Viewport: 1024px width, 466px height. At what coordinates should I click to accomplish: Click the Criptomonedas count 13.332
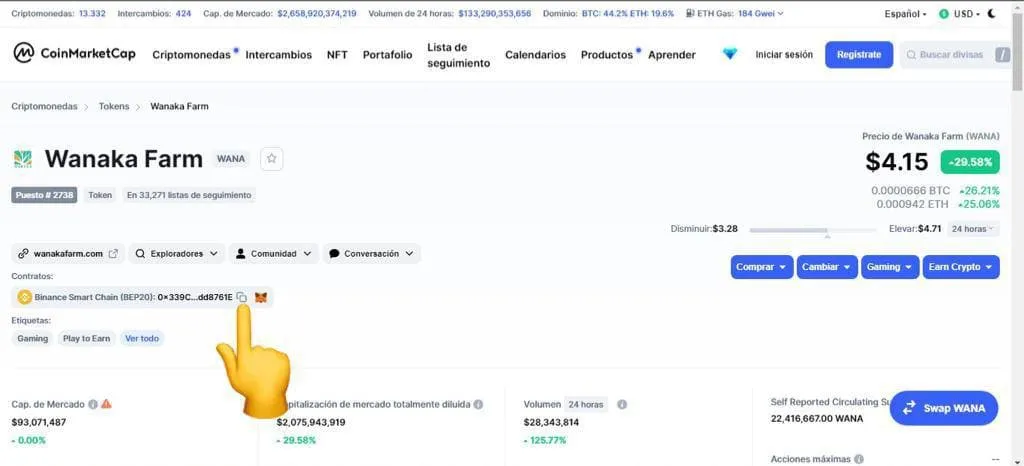point(92,13)
